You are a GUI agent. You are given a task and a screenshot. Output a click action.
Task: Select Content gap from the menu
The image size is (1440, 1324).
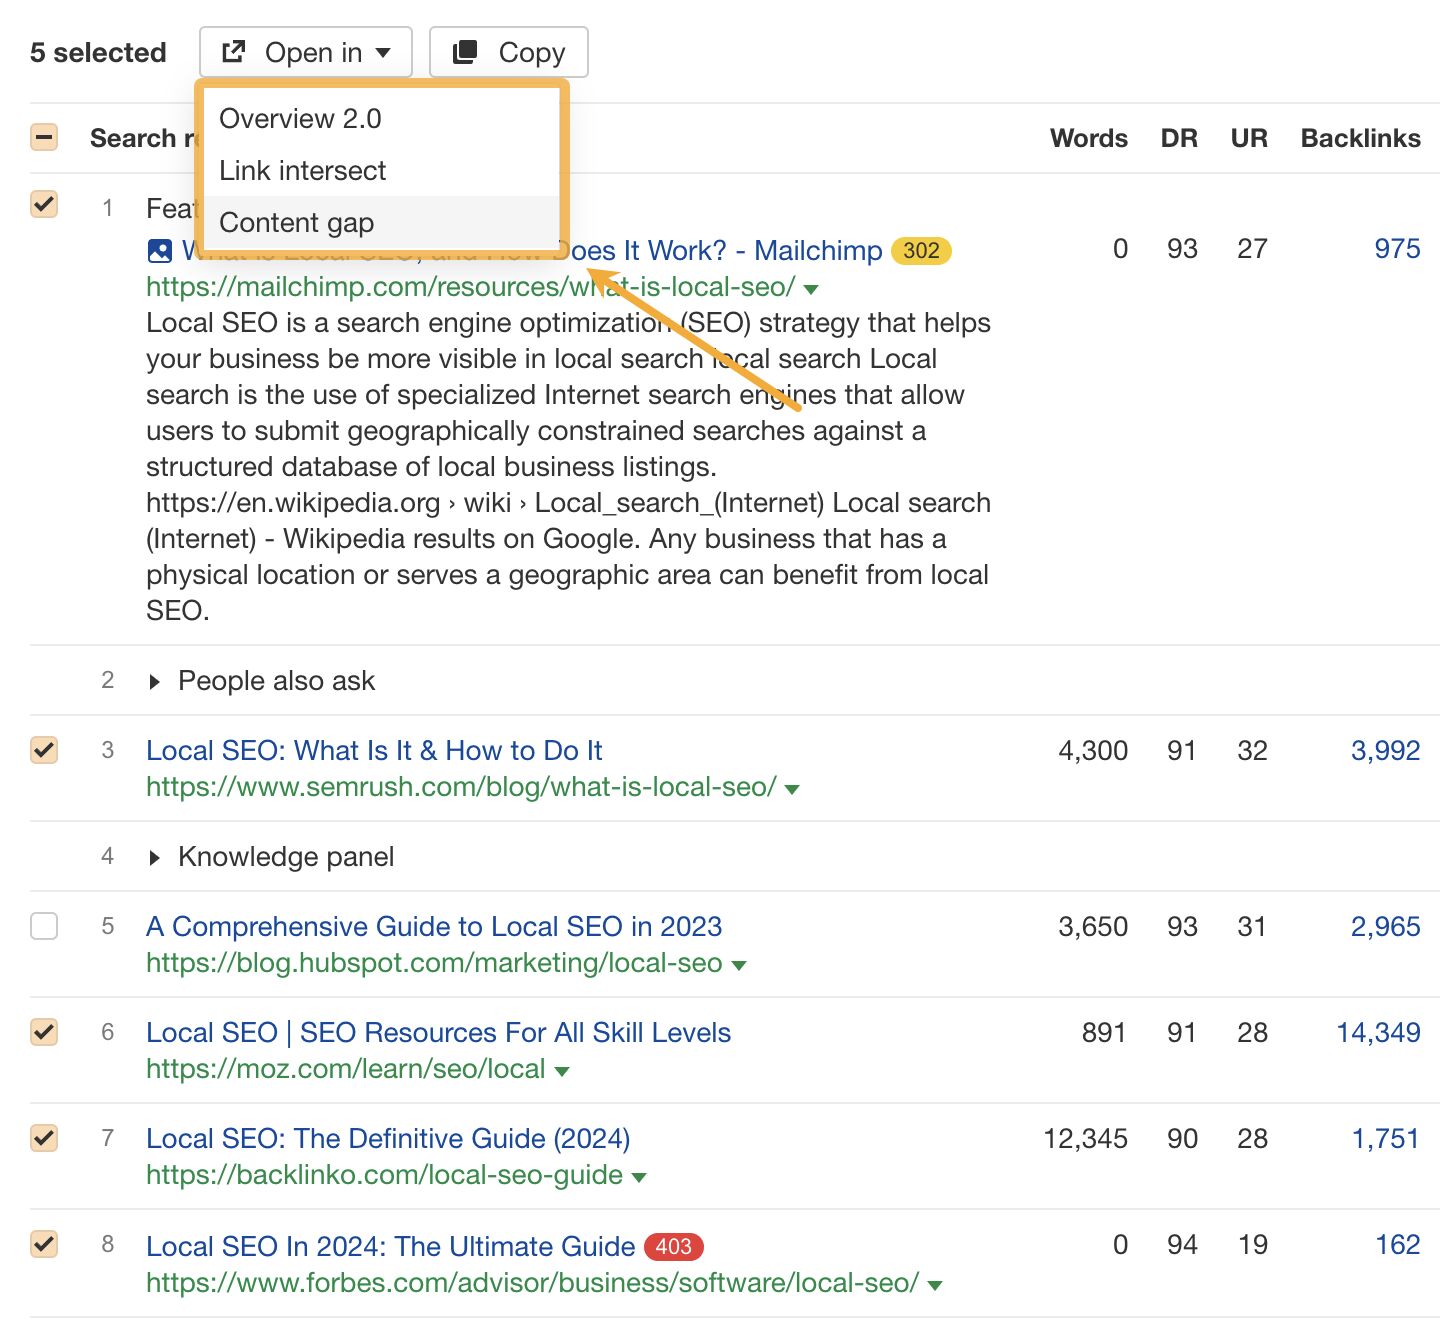[296, 222]
